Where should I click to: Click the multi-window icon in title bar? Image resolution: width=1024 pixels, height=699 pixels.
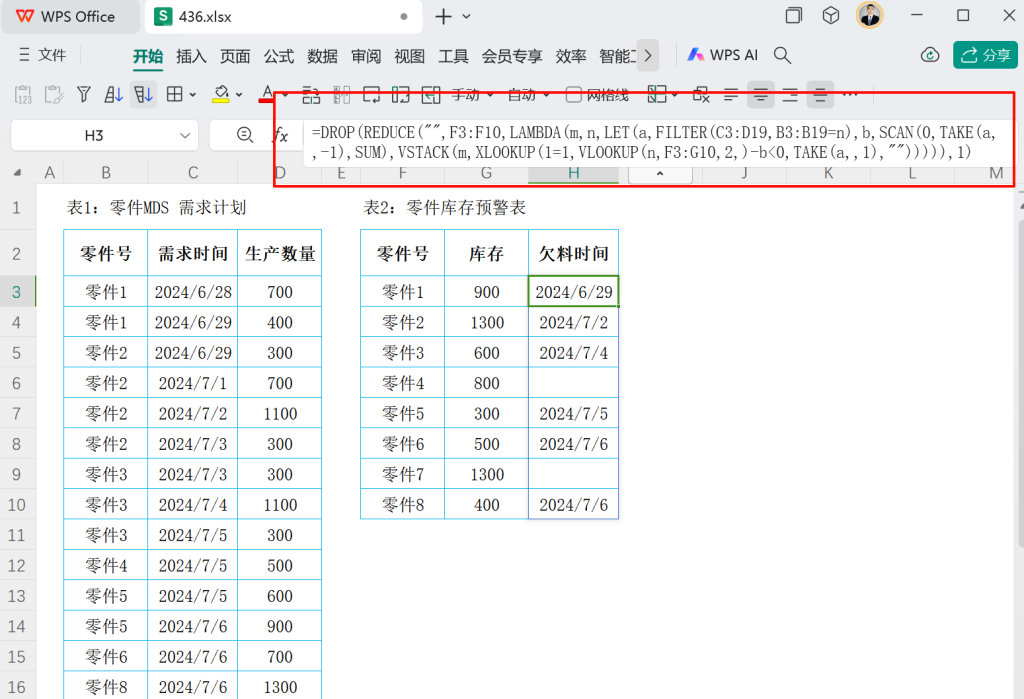tap(793, 16)
